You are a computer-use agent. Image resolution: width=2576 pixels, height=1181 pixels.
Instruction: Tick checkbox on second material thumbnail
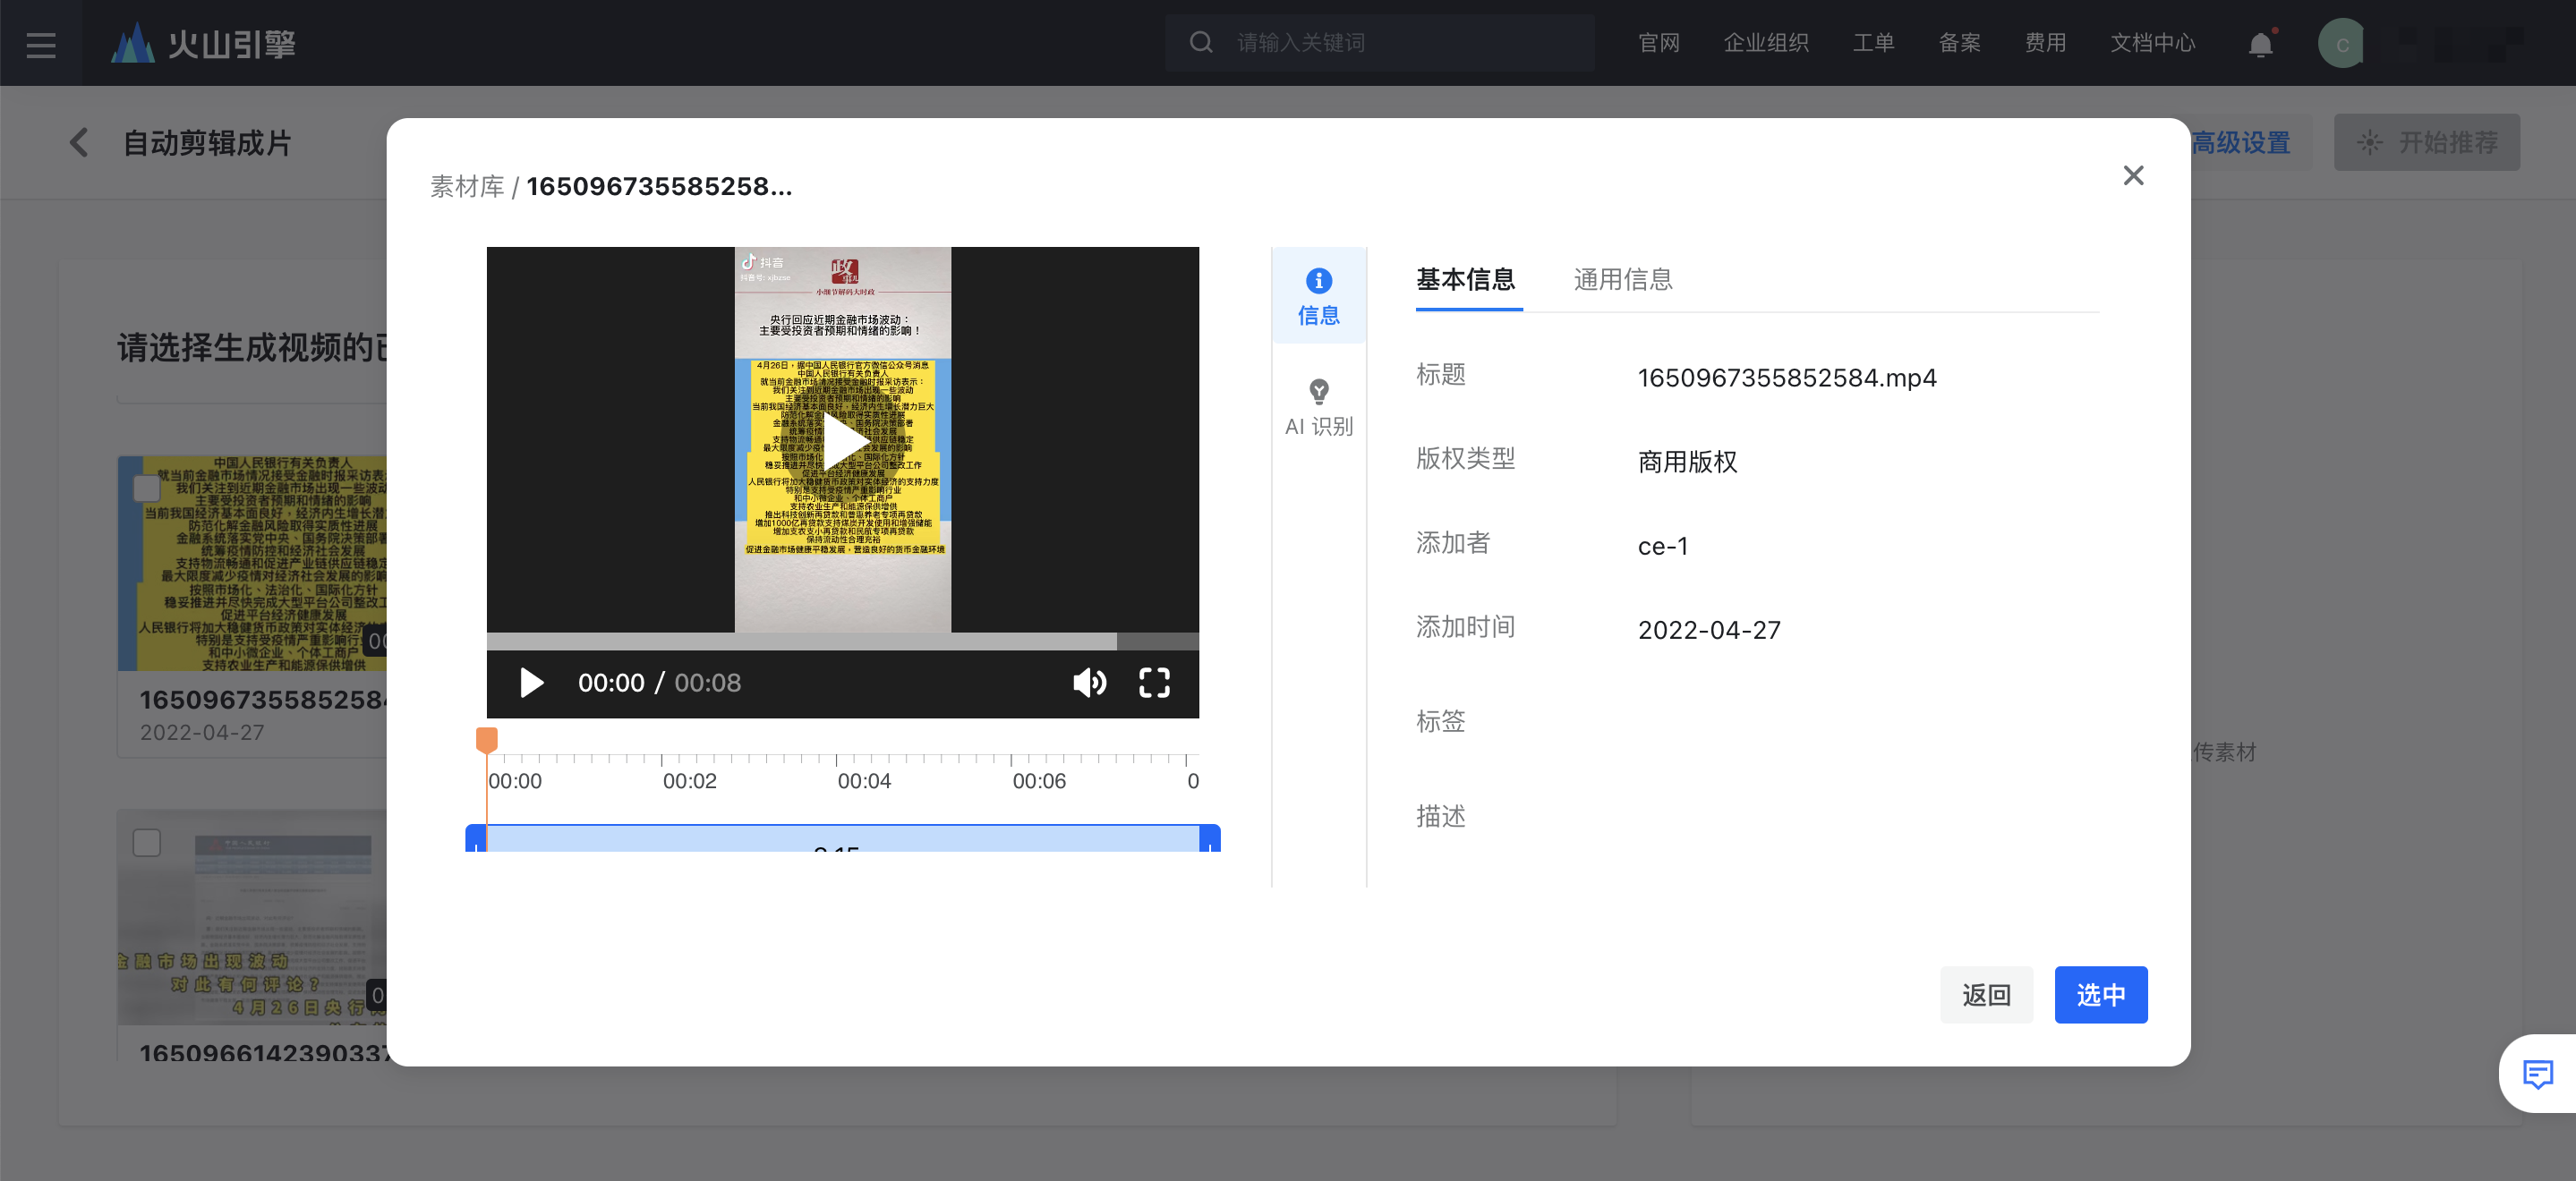147,842
